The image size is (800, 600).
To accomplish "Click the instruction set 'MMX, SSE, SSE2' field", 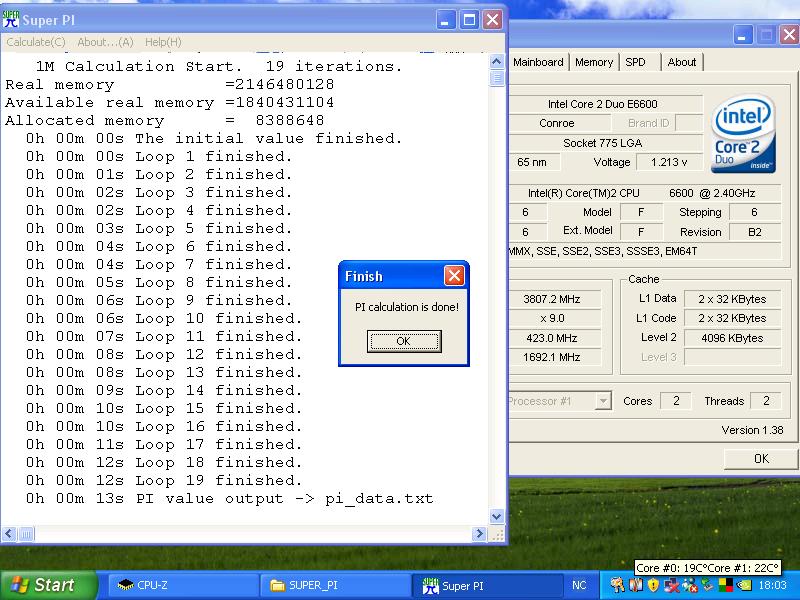I will point(645,251).
